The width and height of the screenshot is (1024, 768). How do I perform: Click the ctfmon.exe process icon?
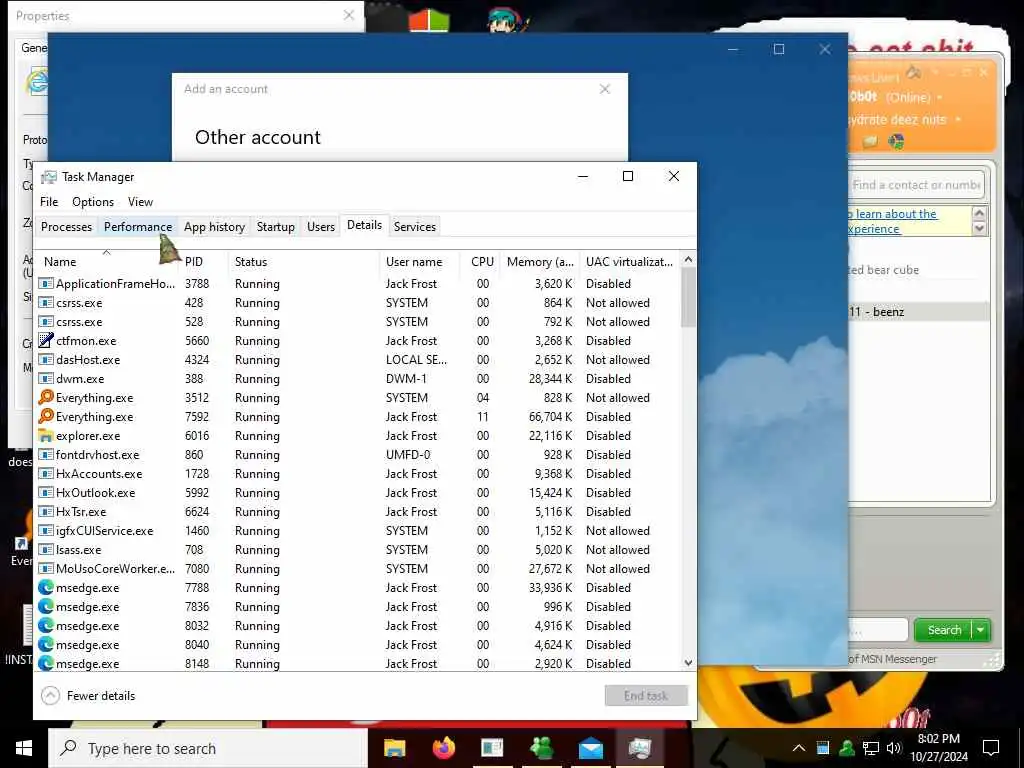click(x=46, y=340)
